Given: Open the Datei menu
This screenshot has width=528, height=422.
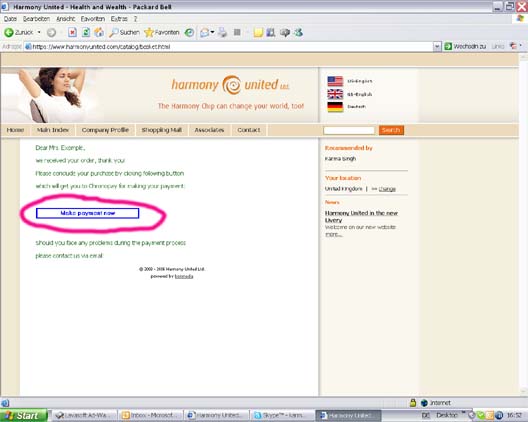Looking at the screenshot, I should coord(10,19).
